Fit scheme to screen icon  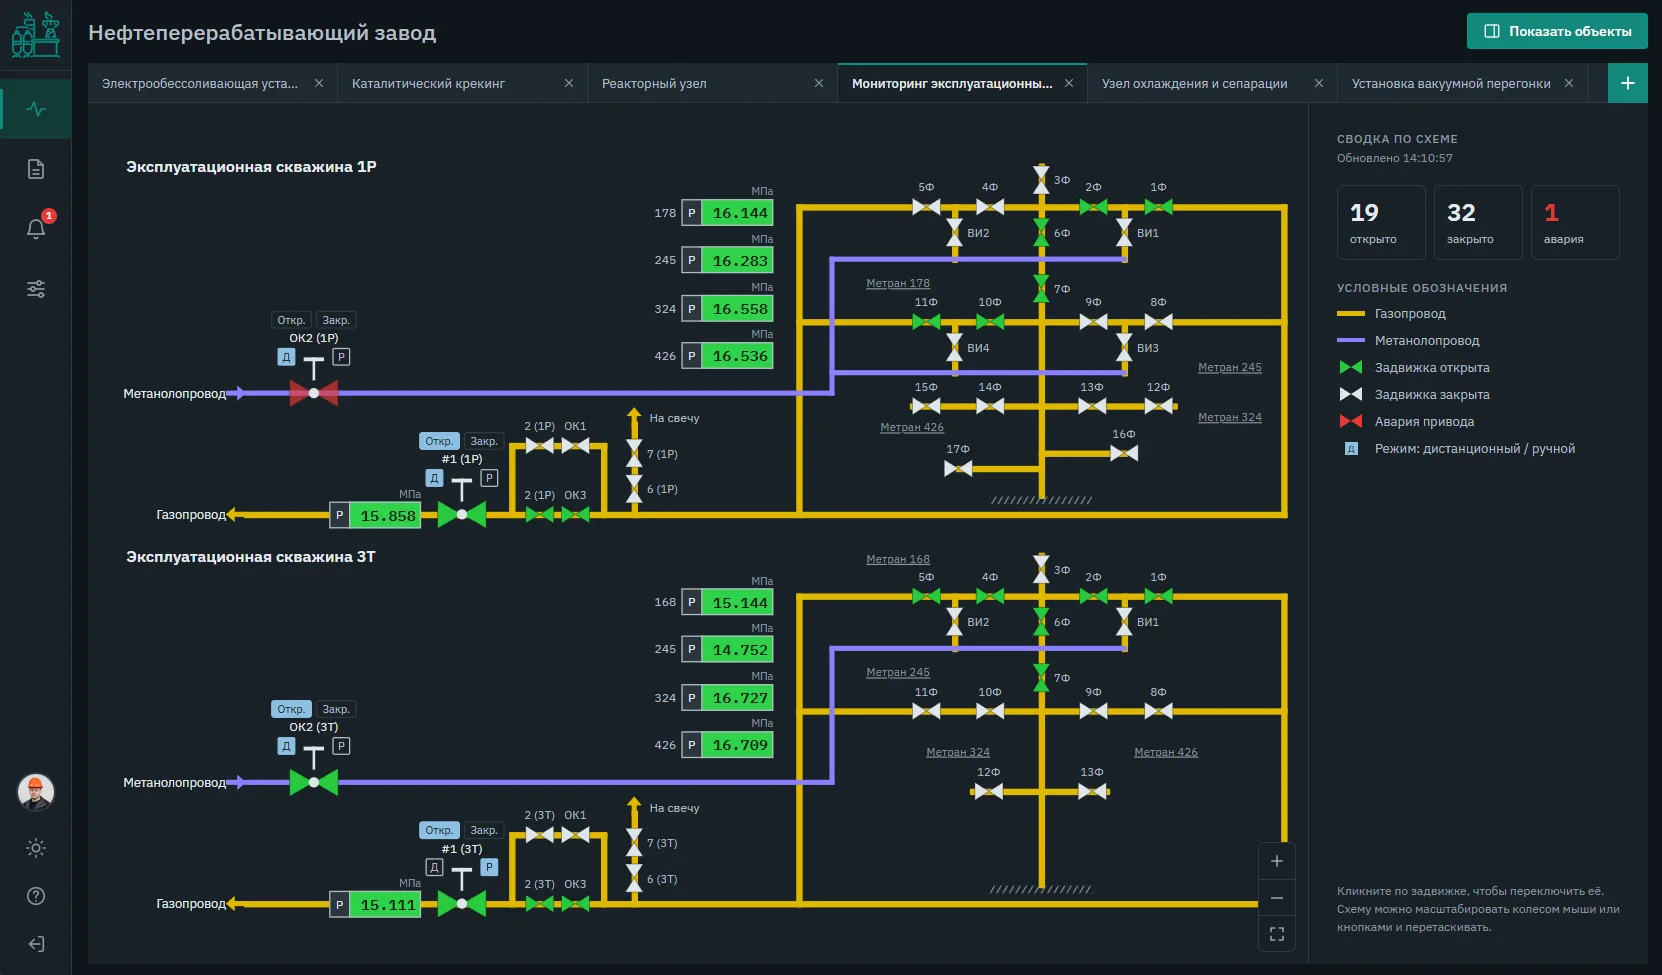pyautogui.click(x=1277, y=934)
